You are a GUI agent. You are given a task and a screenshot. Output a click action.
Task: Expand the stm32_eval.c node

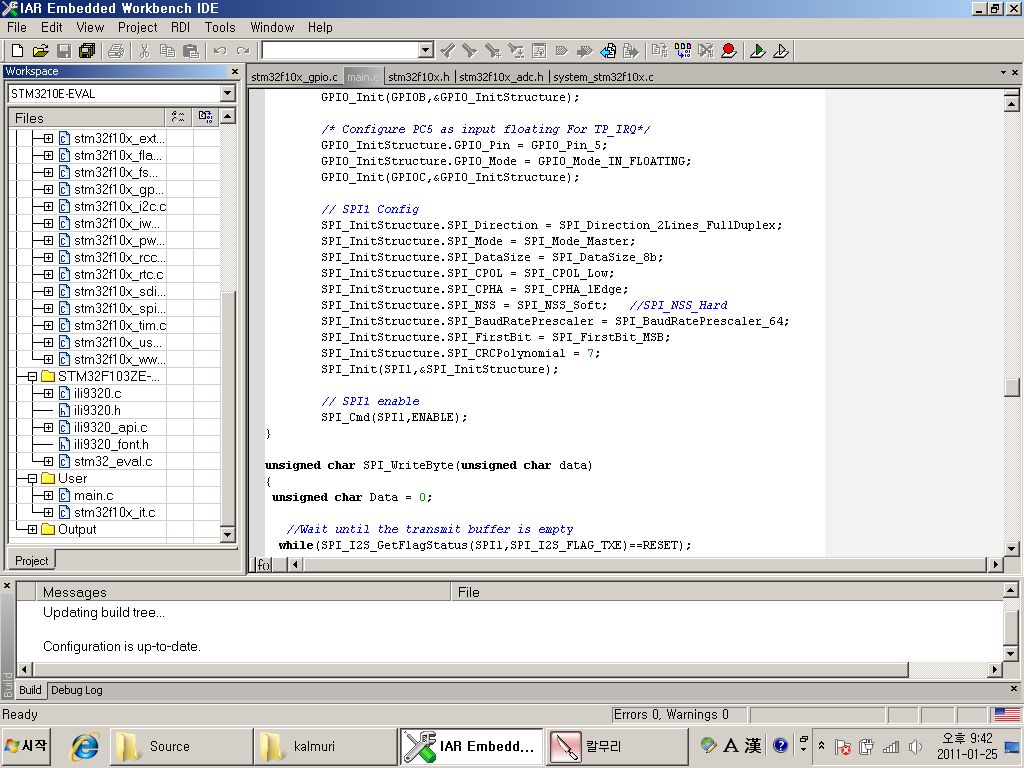pos(48,462)
